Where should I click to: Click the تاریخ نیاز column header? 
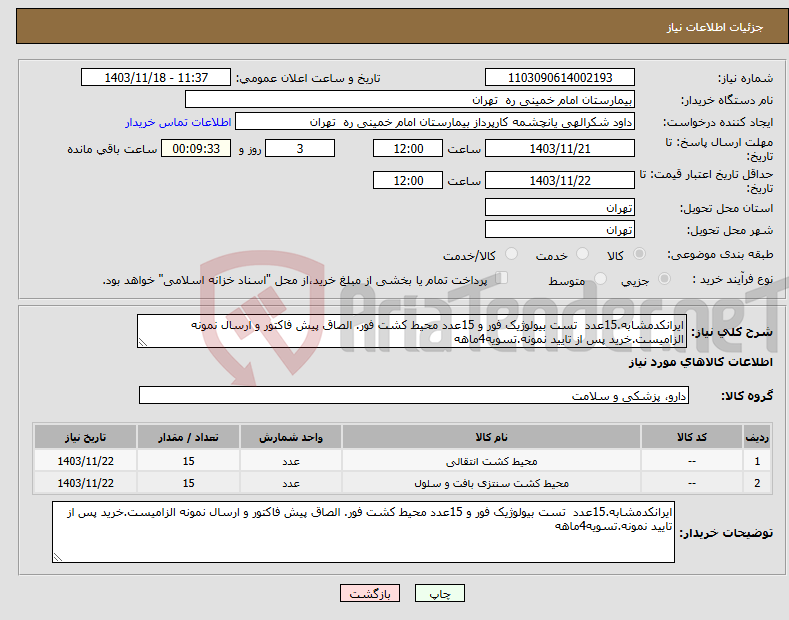point(86,437)
